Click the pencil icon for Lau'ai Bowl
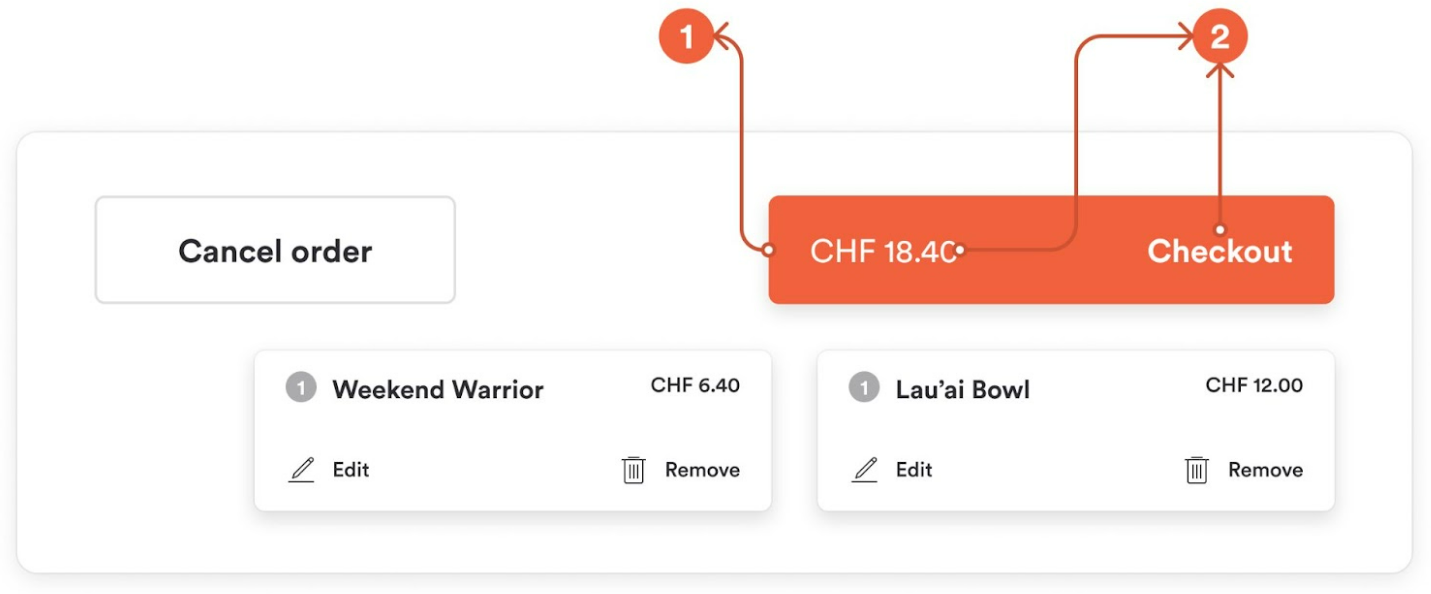Viewport: 1431px width, 594px height. click(864, 470)
